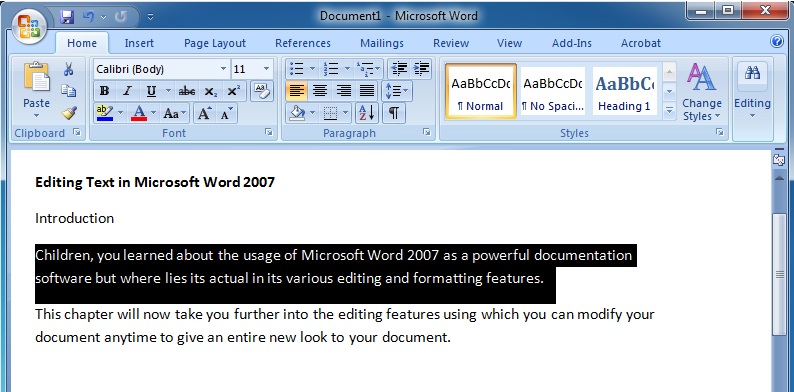This screenshot has width=794, height=392.
Task: Click the vertical scrollbar thumb
Action: pyautogui.click(x=780, y=274)
